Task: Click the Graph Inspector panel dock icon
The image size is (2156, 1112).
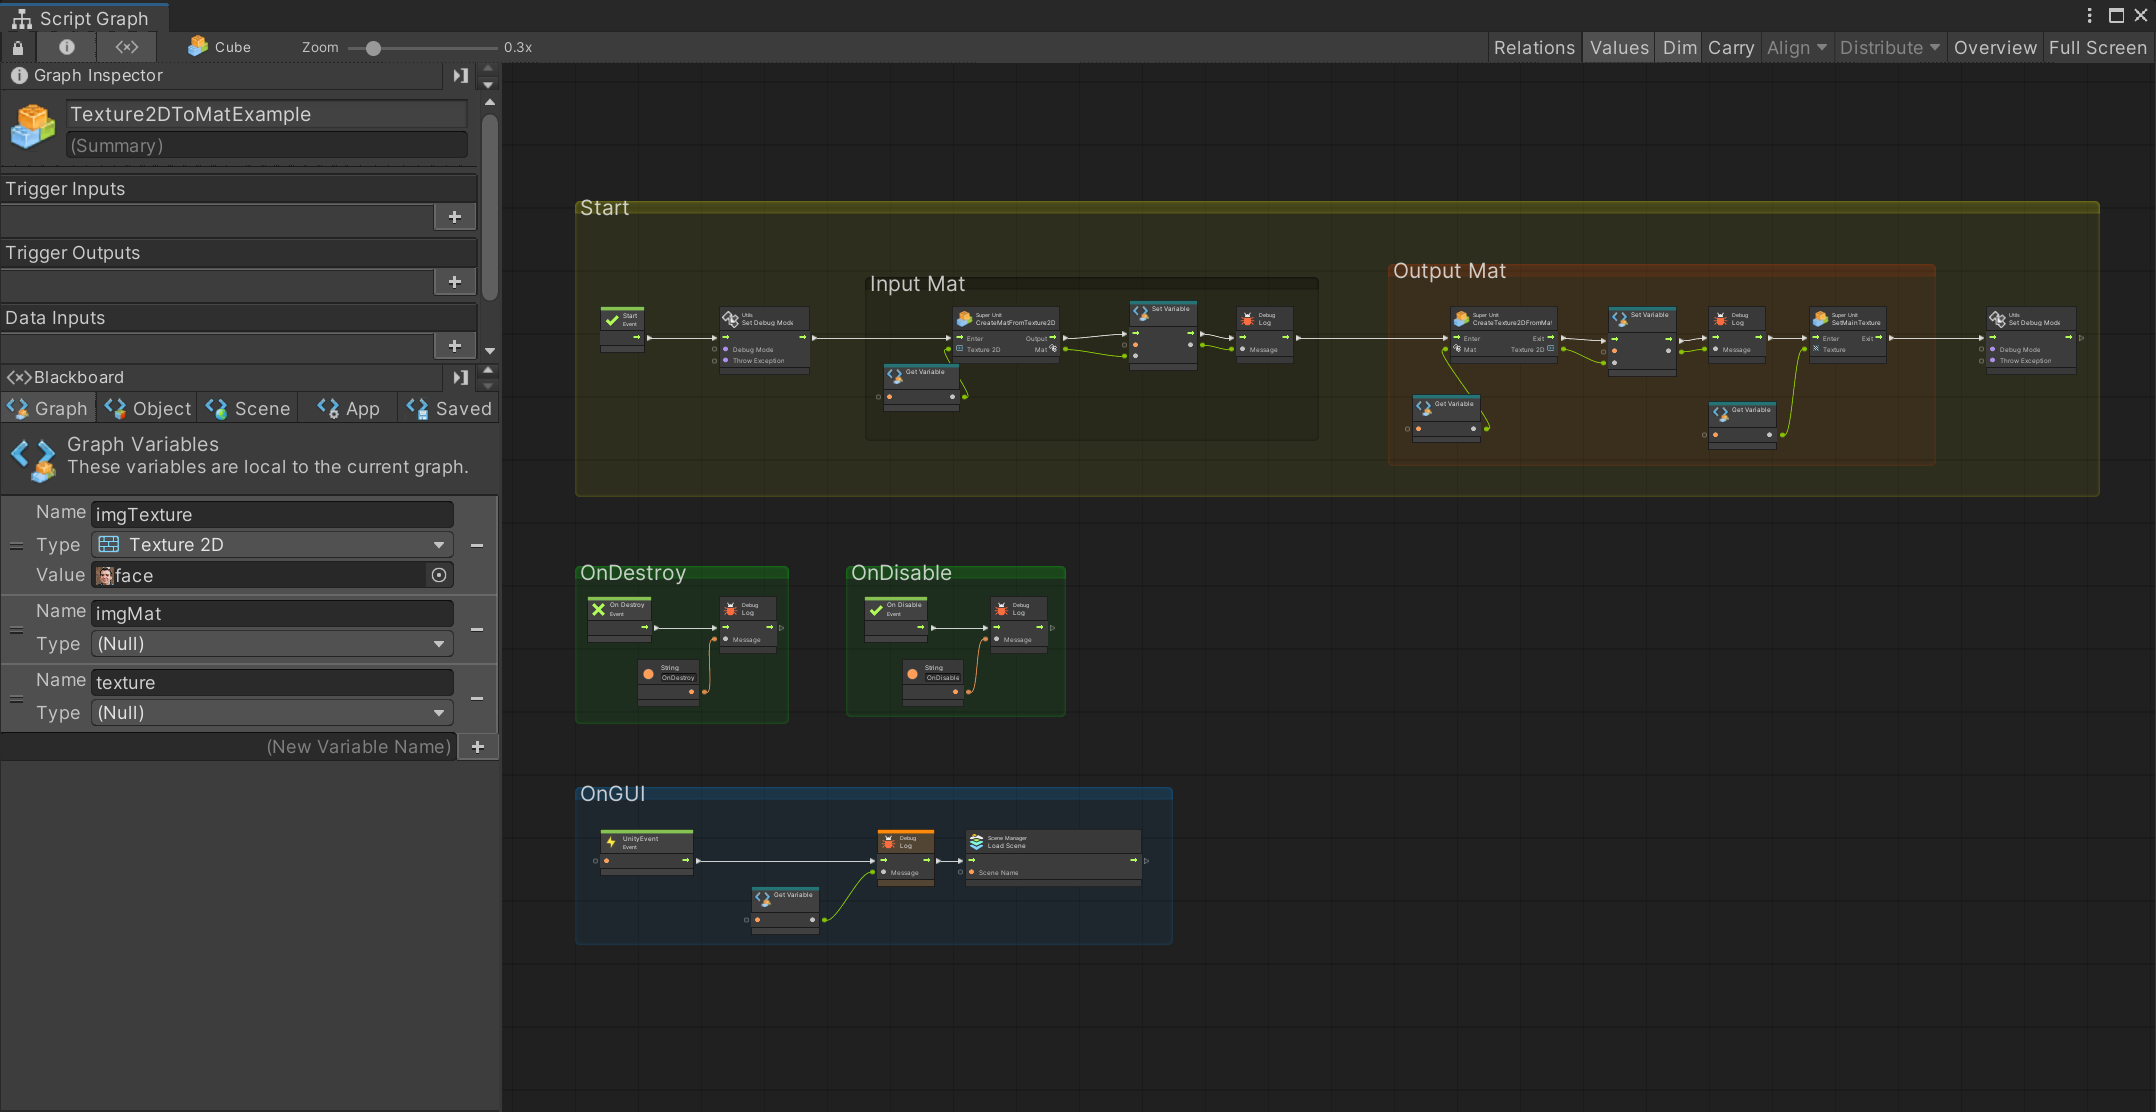Action: pyautogui.click(x=460, y=76)
